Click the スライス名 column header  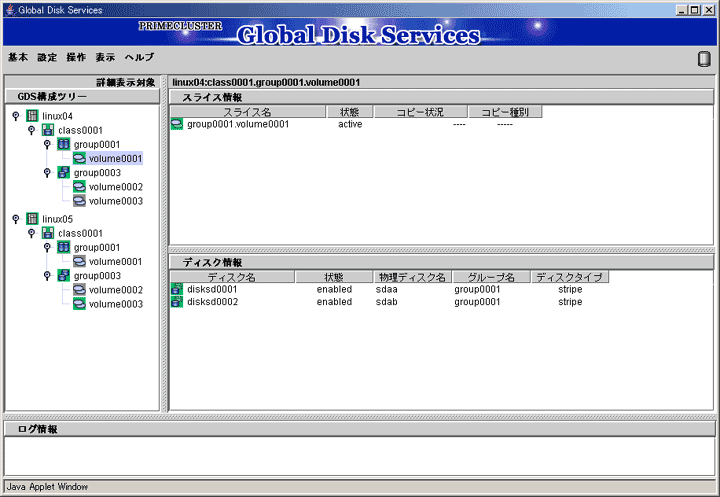tap(248, 112)
